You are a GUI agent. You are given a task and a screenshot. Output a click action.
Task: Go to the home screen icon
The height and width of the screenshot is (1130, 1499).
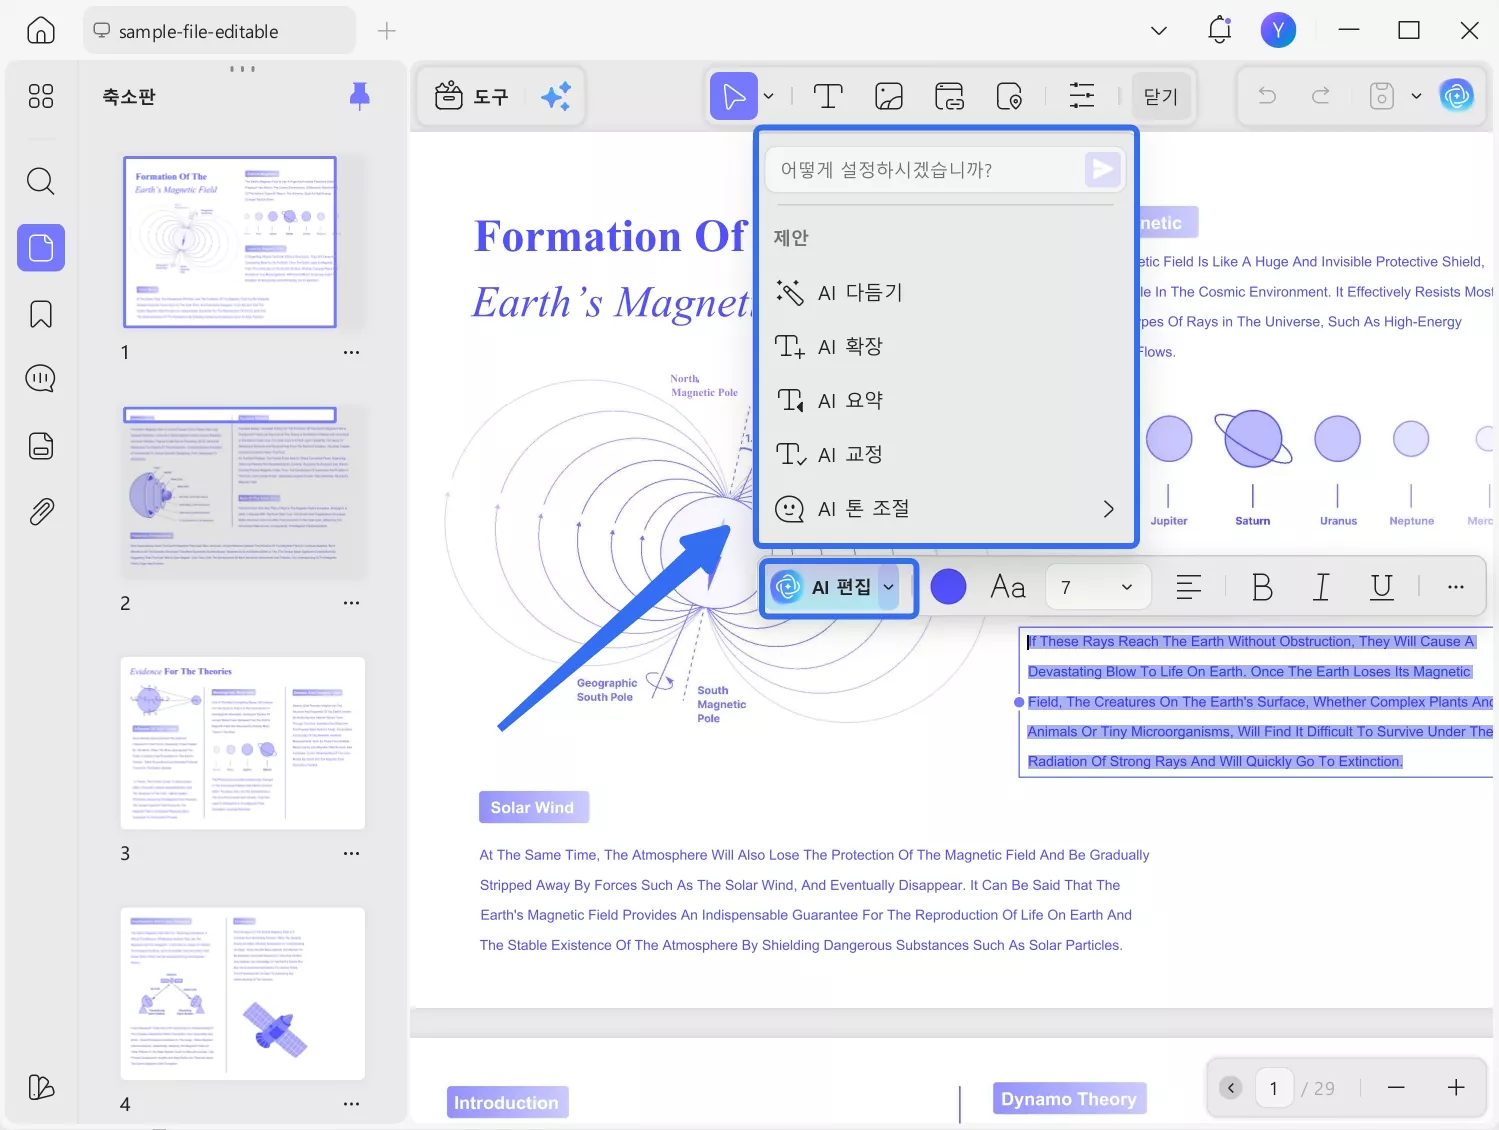pyautogui.click(x=41, y=30)
